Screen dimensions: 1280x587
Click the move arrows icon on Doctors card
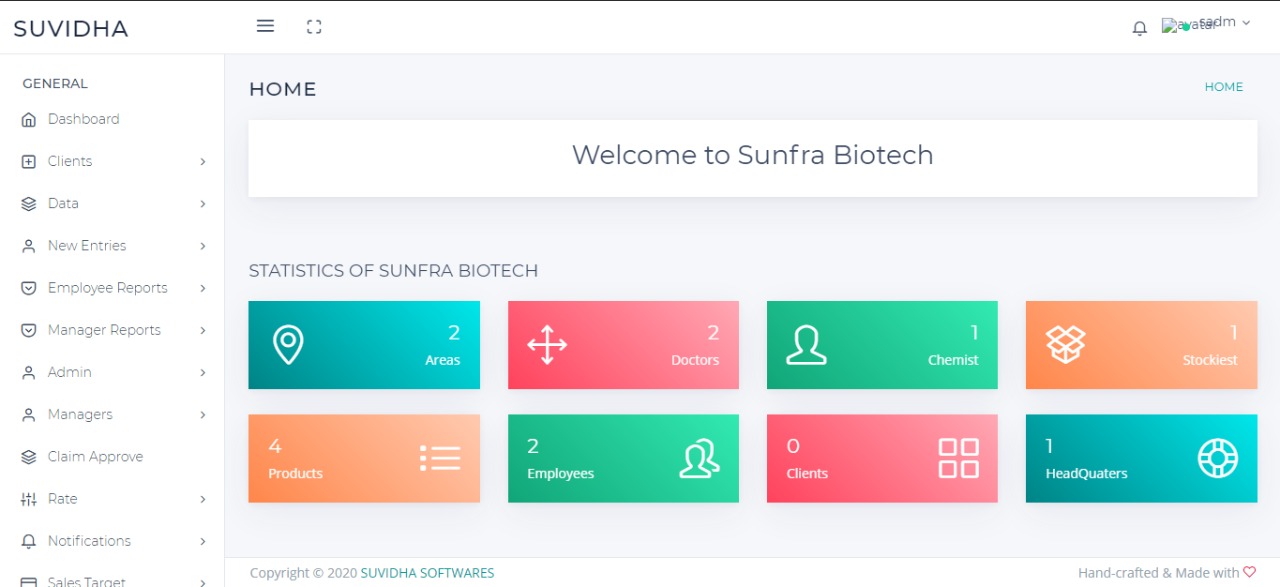point(547,345)
